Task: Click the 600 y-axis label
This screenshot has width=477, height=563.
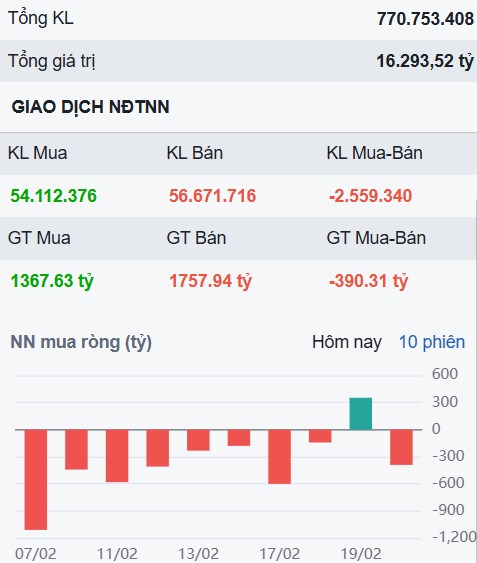Action: tap(445, 374)
